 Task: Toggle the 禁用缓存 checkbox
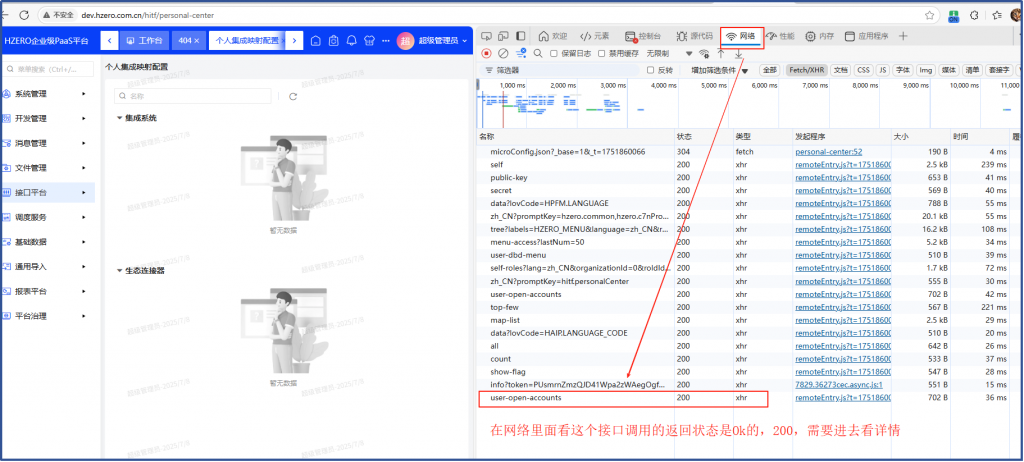point(602,53)
